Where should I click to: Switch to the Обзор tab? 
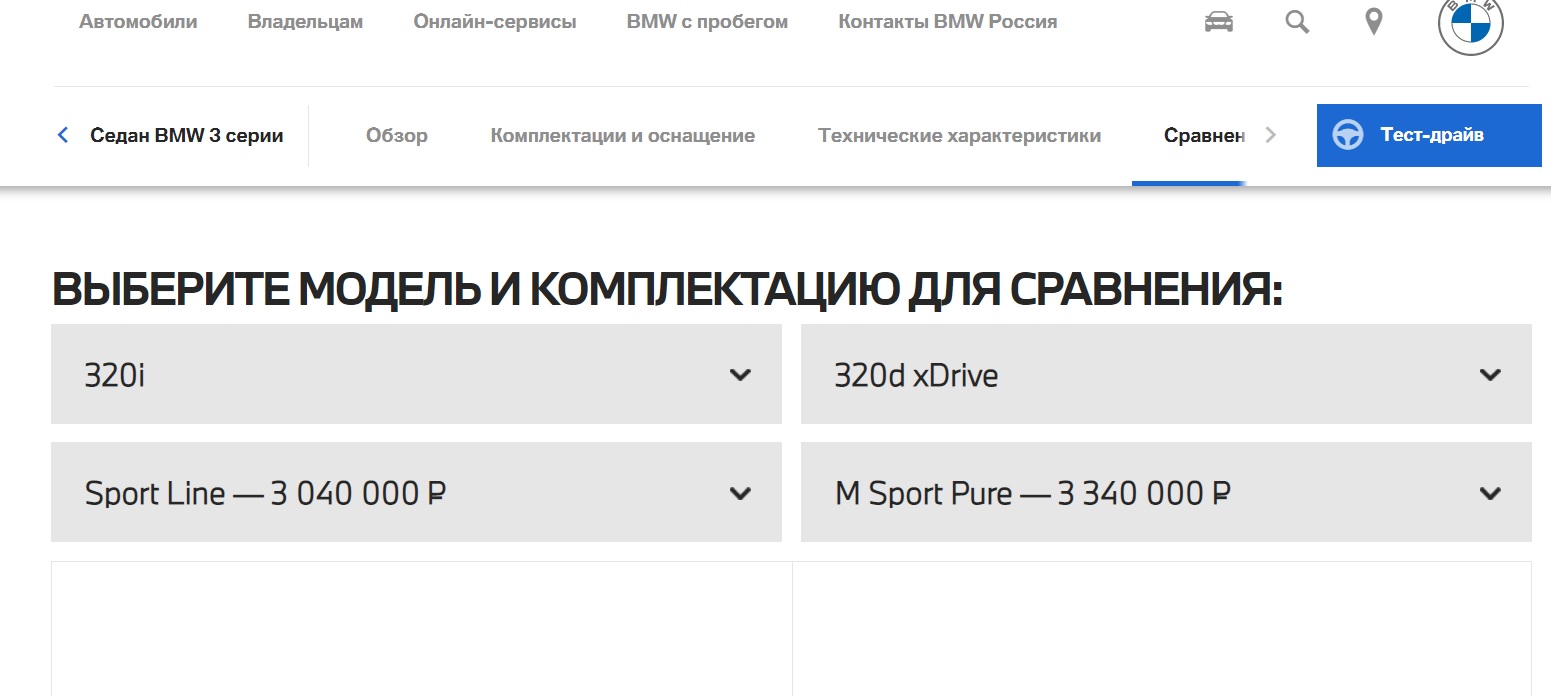[x=397, y=135]
